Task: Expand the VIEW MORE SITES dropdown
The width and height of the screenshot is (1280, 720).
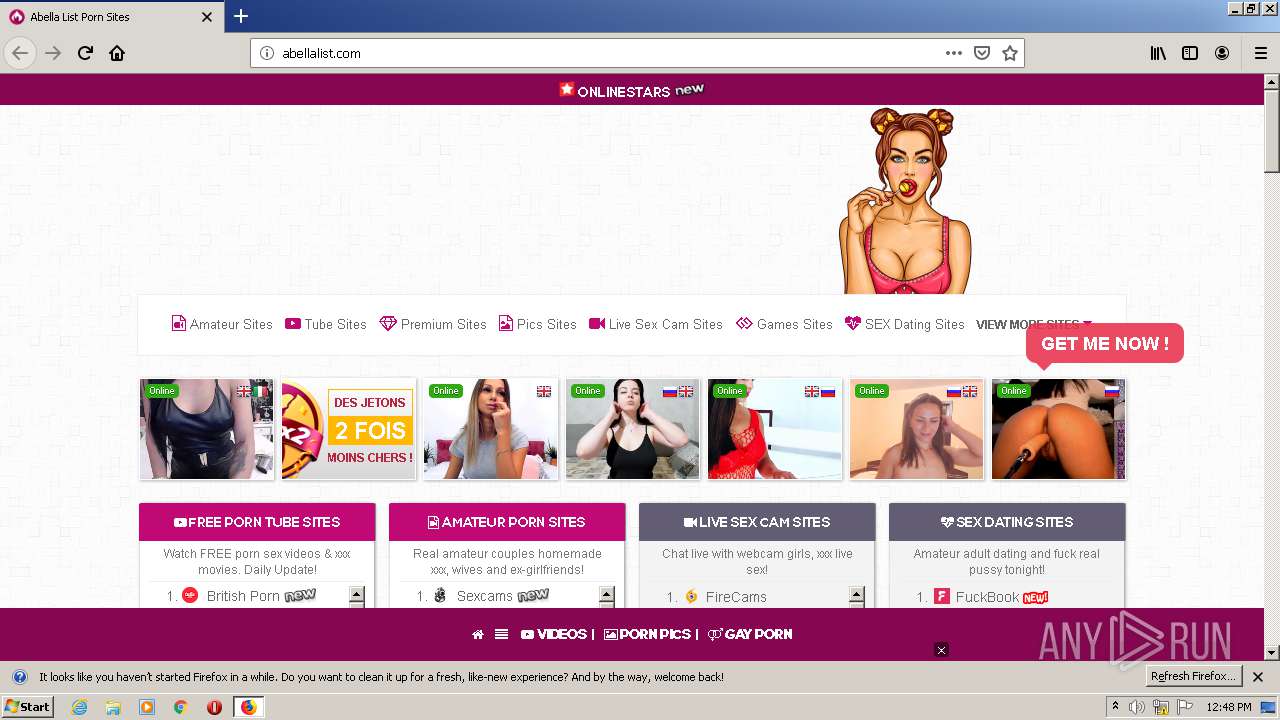Action: pos(1034,325)
